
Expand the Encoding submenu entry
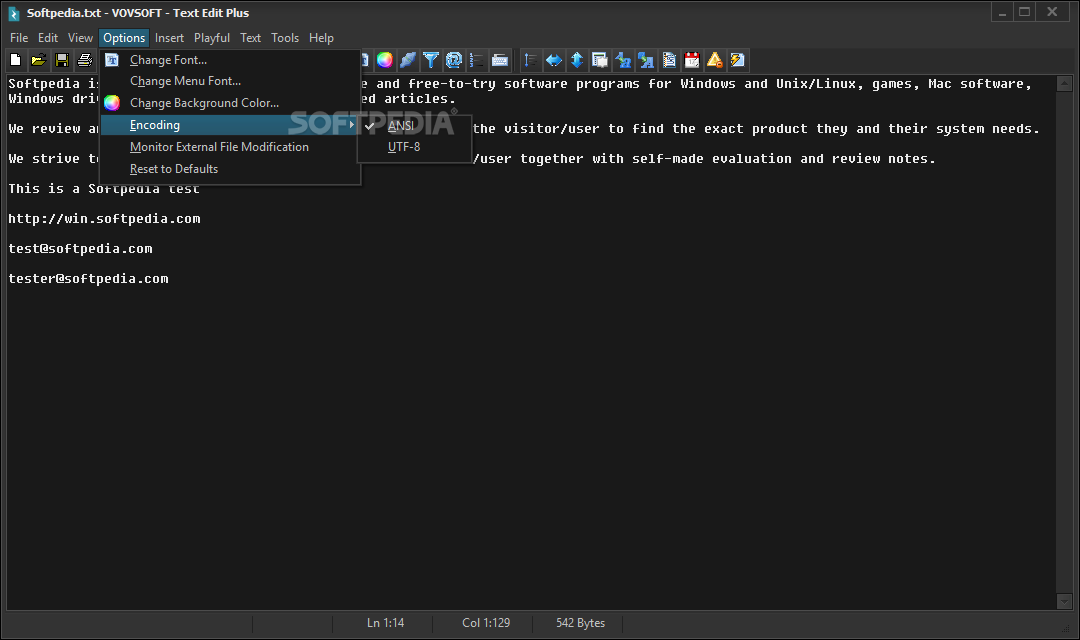tap(230, 125)
